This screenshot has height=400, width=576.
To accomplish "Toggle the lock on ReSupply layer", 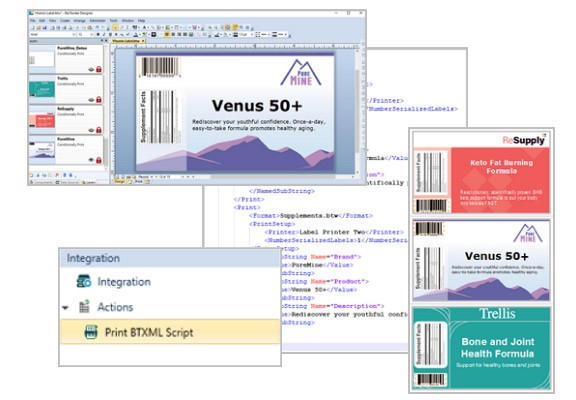I will coord(99,130).
